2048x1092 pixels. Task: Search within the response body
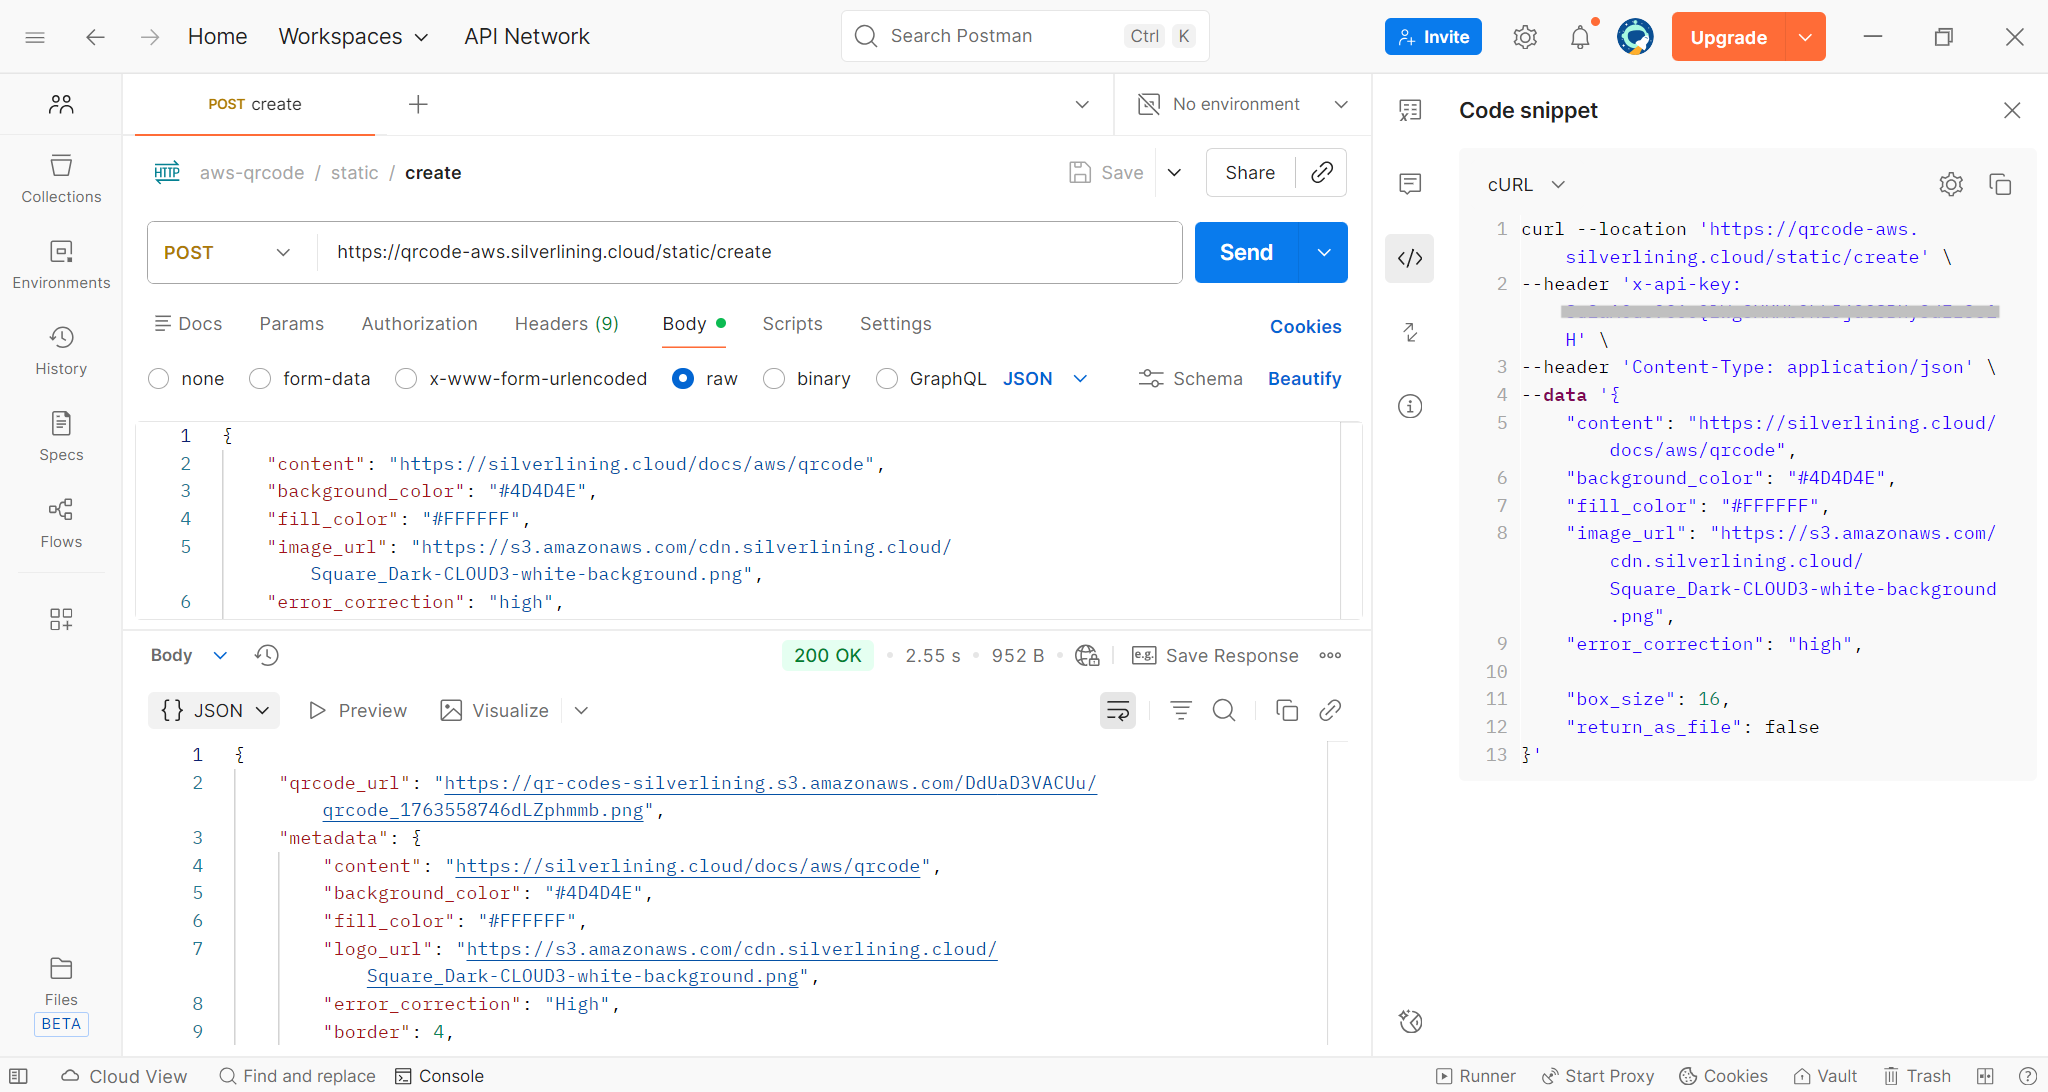coord(1224,710)
